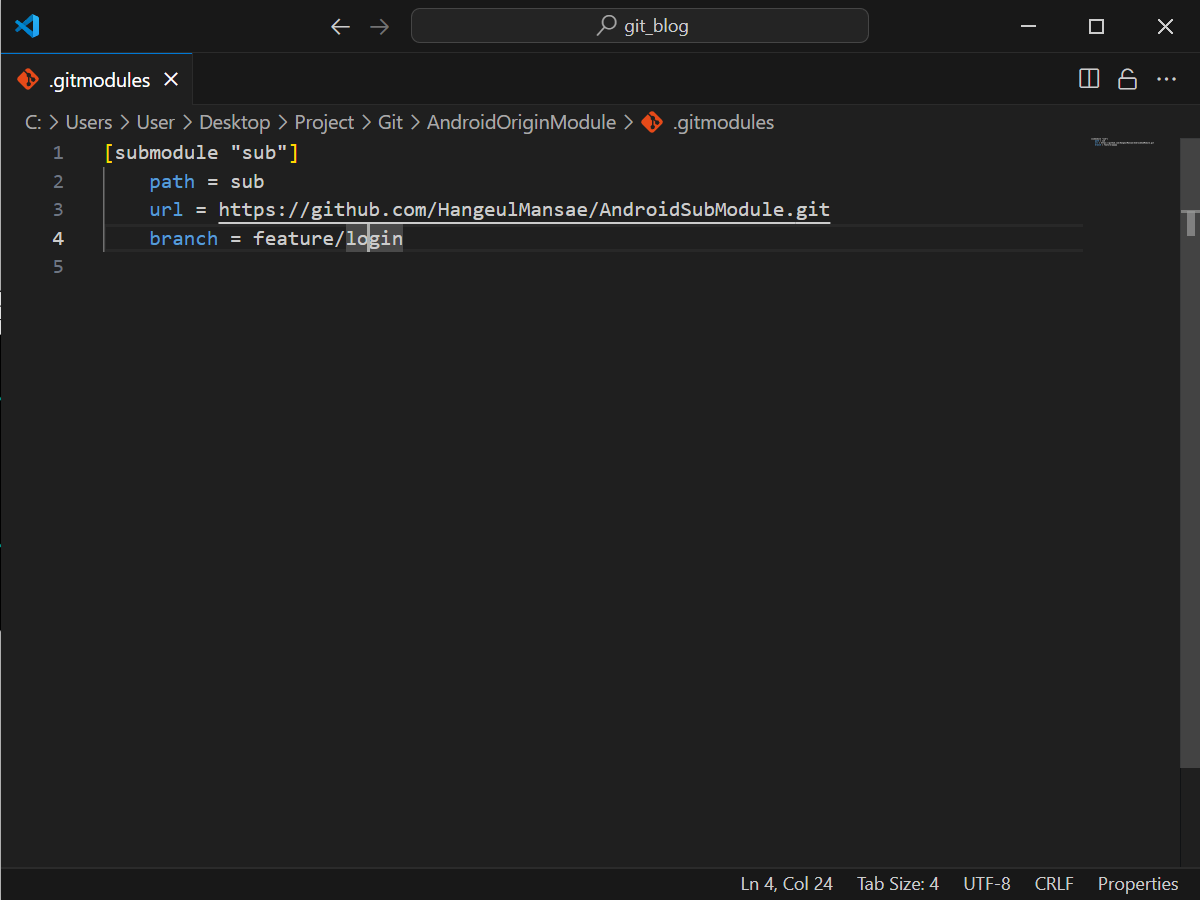Close the .gitmodules tab
1200x900 pixels.
(171, 79)
